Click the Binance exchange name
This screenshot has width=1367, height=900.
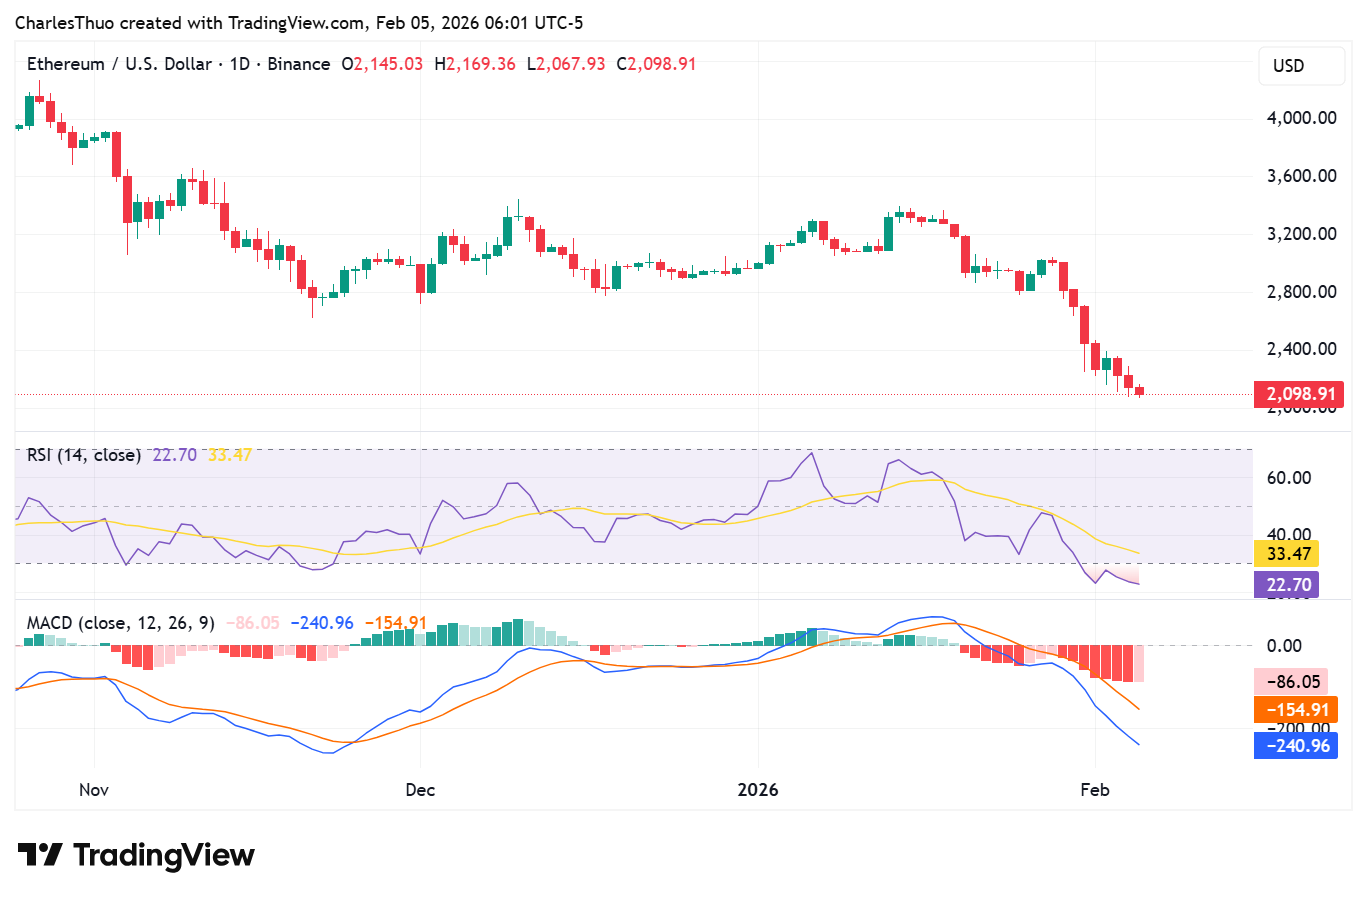pos(298,63)
